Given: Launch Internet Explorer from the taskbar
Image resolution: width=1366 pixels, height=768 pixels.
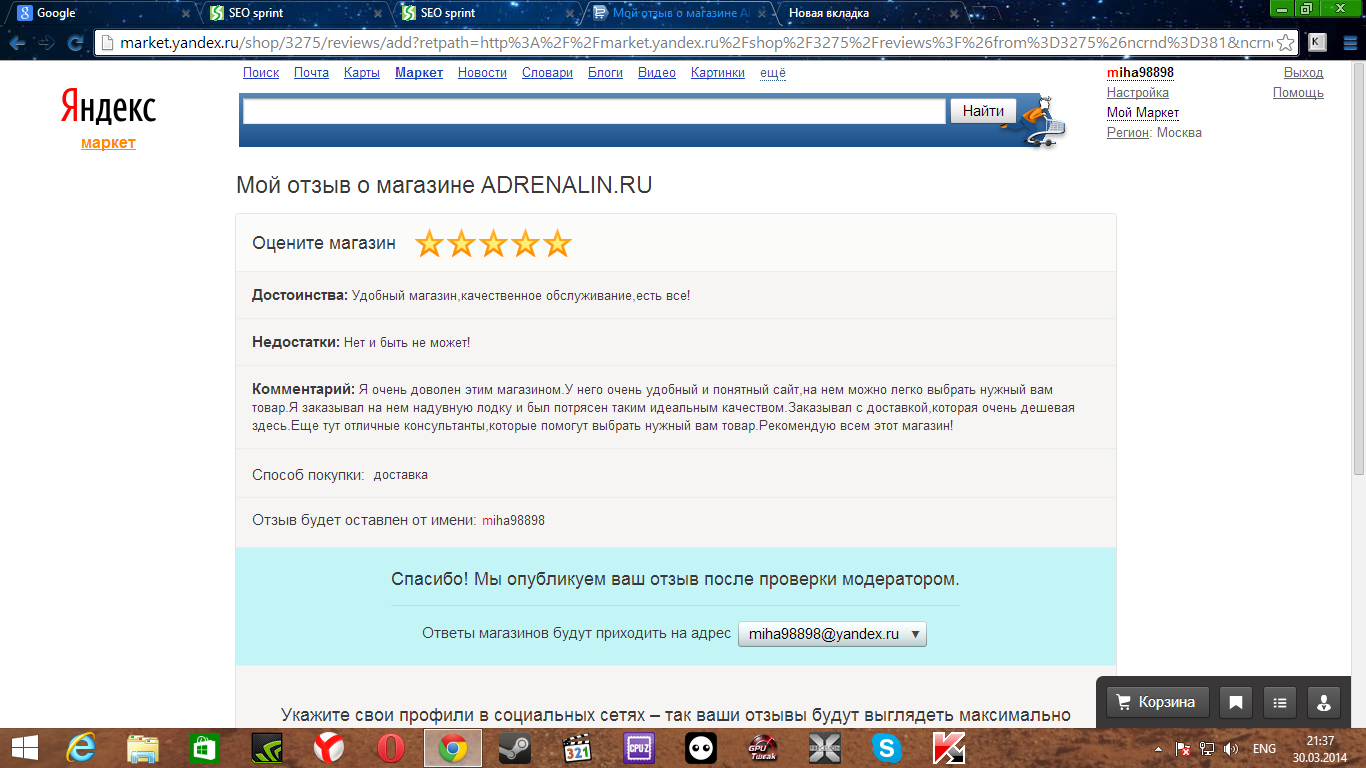Looking at the screenshot, I should (80, 748).
